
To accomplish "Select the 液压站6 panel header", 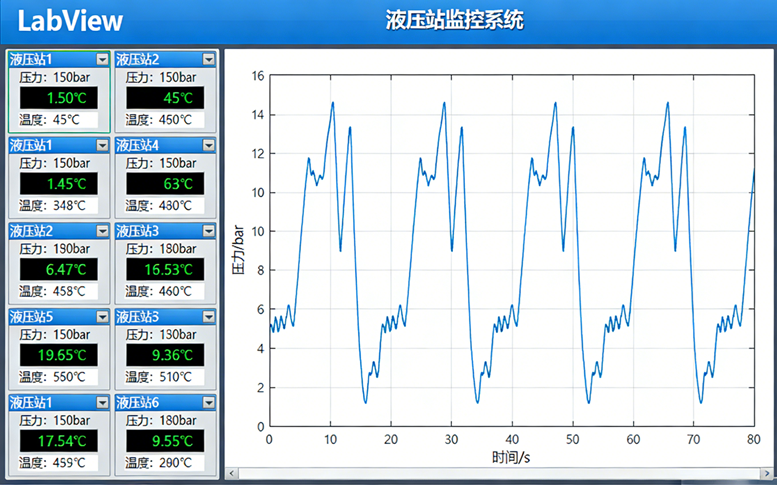I will [156, 402].
